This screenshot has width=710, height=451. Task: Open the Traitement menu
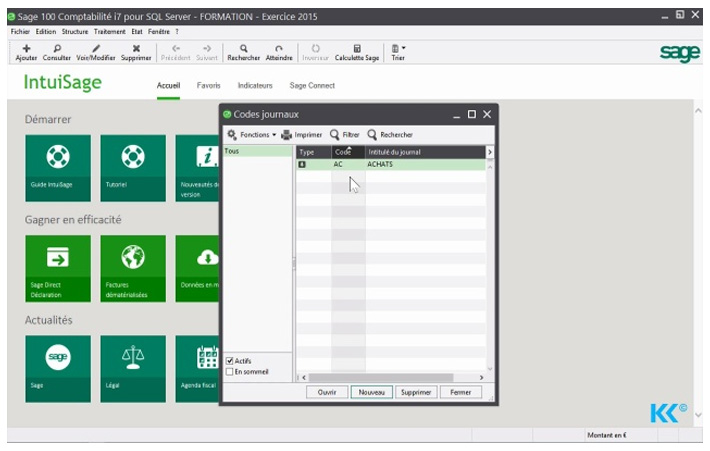[109, 31]
